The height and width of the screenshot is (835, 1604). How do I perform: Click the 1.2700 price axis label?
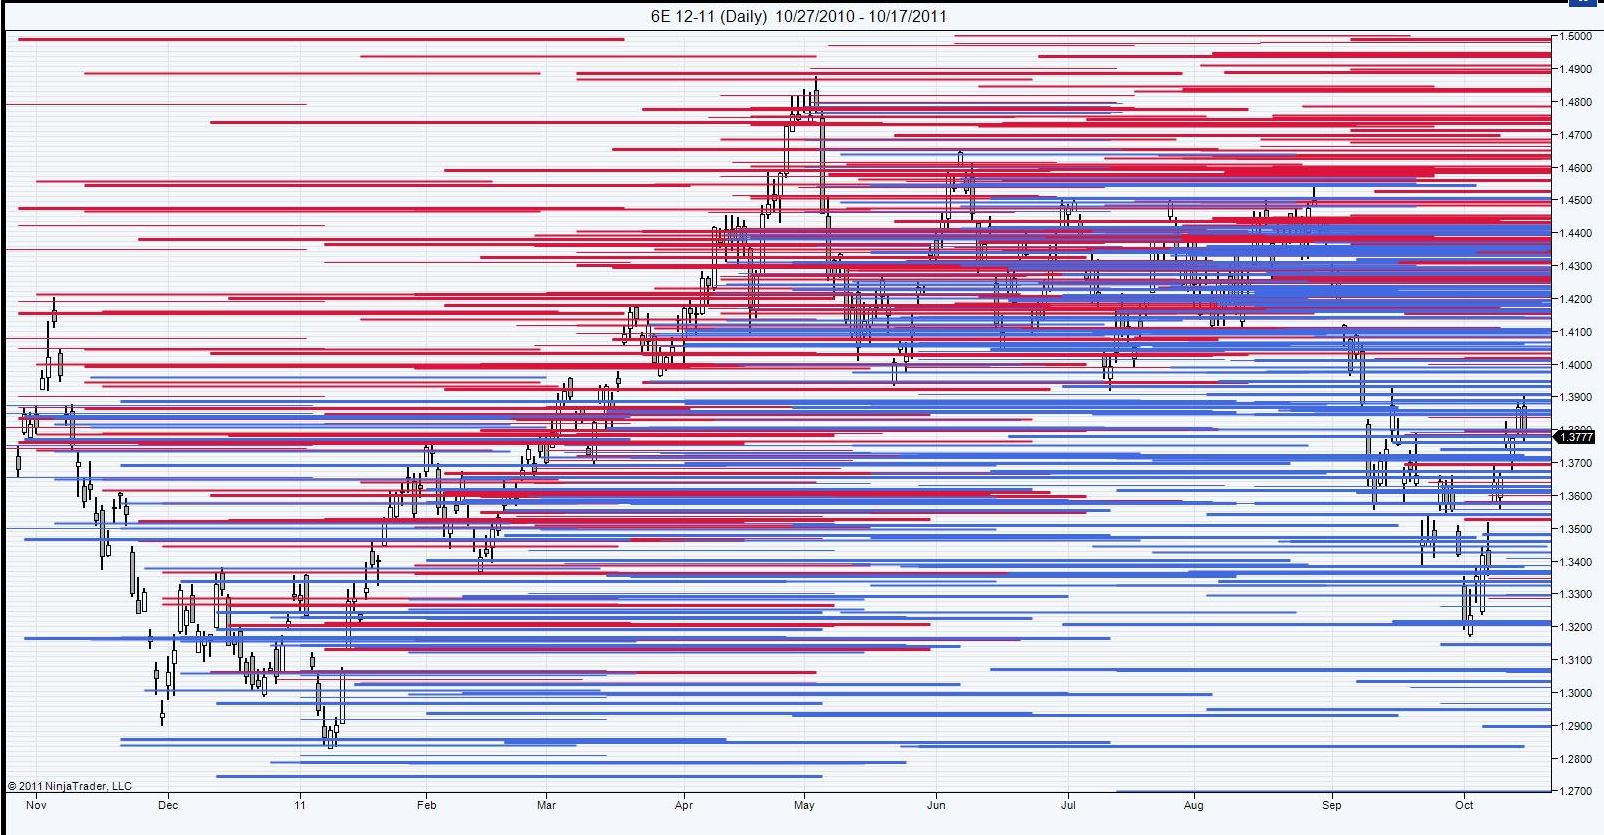coord(1576,792)
